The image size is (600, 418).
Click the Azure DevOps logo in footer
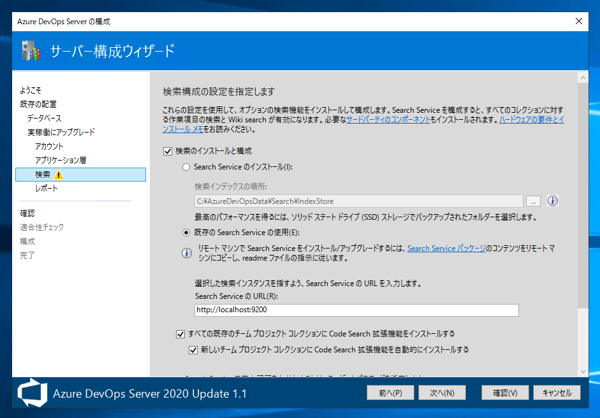click(x=33, y=393)
